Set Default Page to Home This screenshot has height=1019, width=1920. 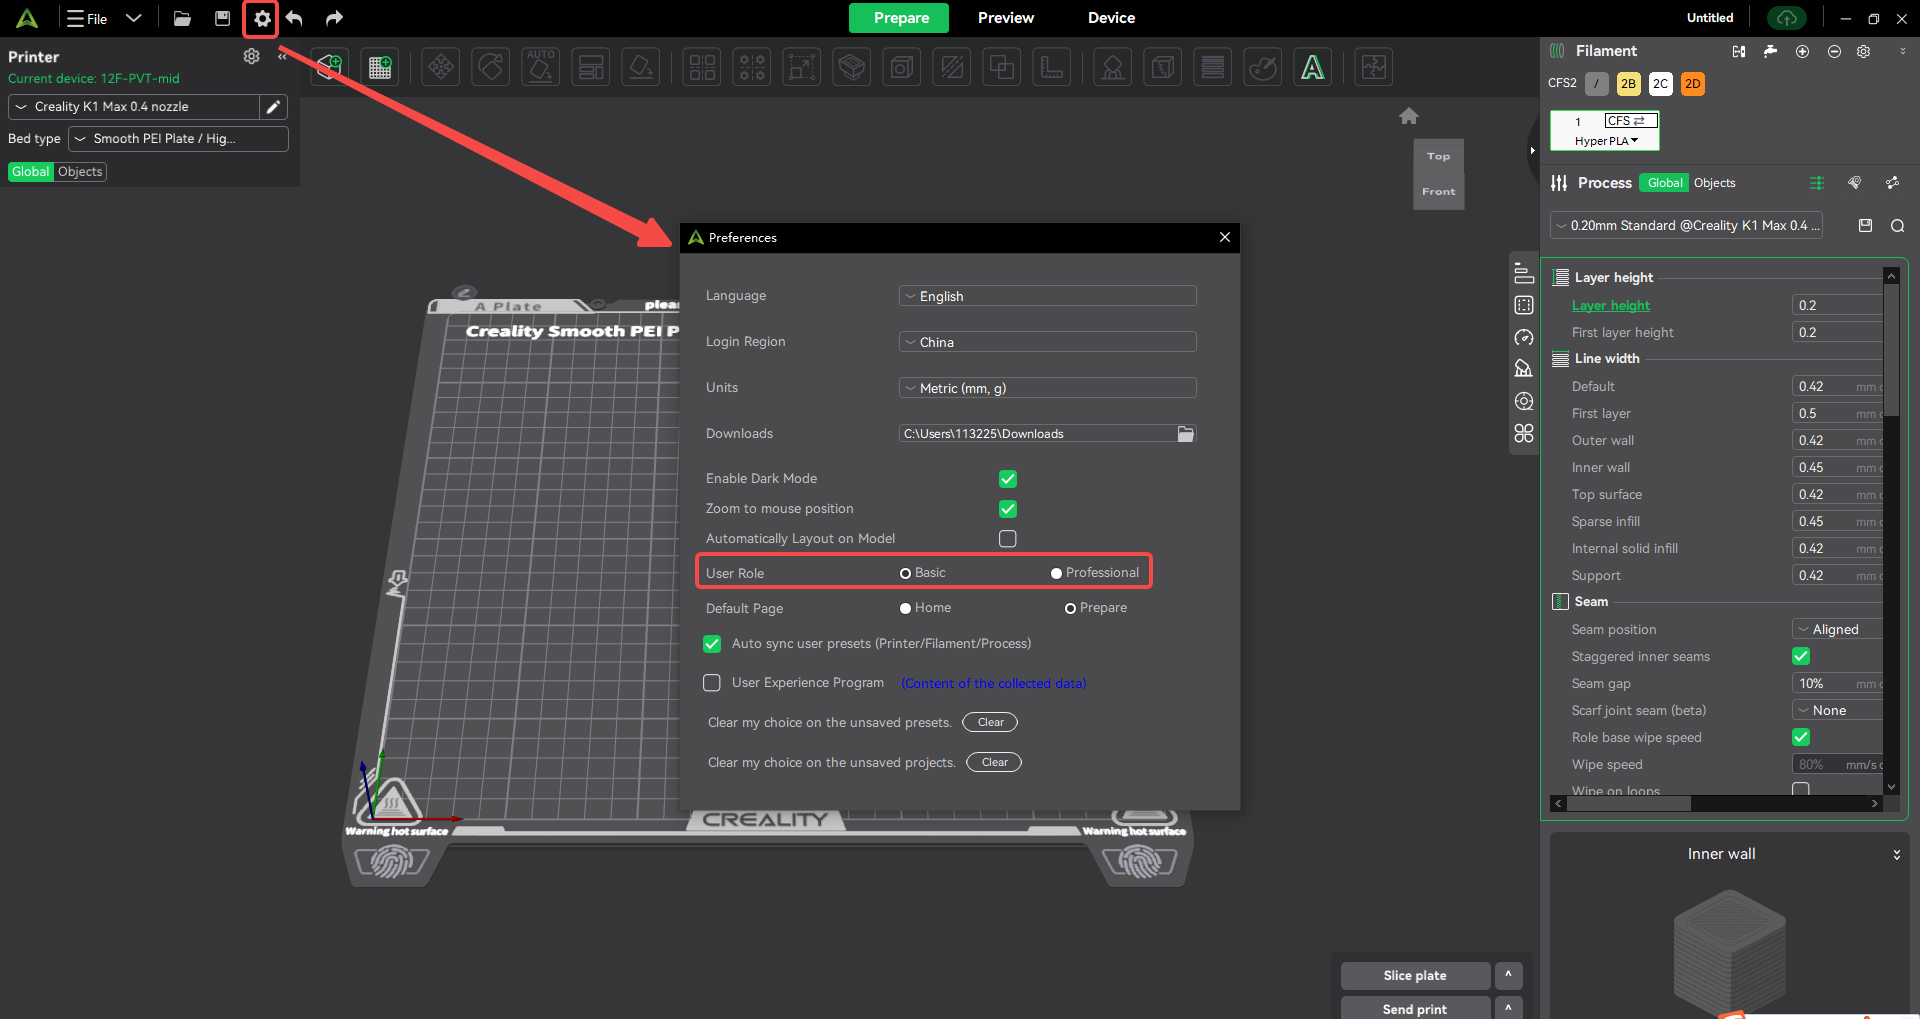coord(905,608)
